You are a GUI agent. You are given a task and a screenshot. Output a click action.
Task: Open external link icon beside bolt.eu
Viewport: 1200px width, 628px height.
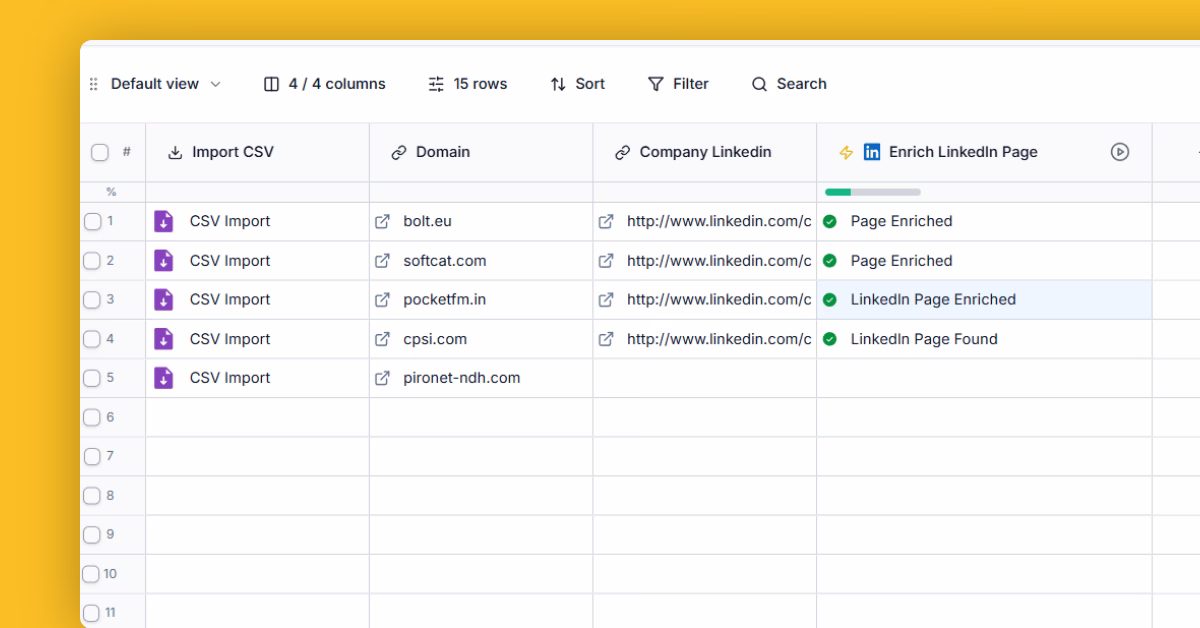click(x=382, y=221)
